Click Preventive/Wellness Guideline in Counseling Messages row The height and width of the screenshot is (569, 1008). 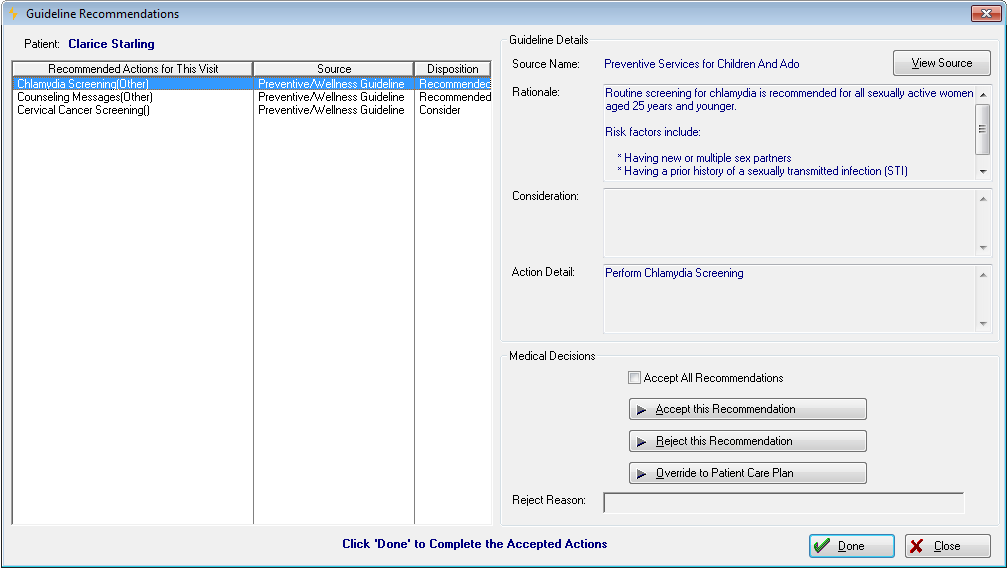coord(331,97)
